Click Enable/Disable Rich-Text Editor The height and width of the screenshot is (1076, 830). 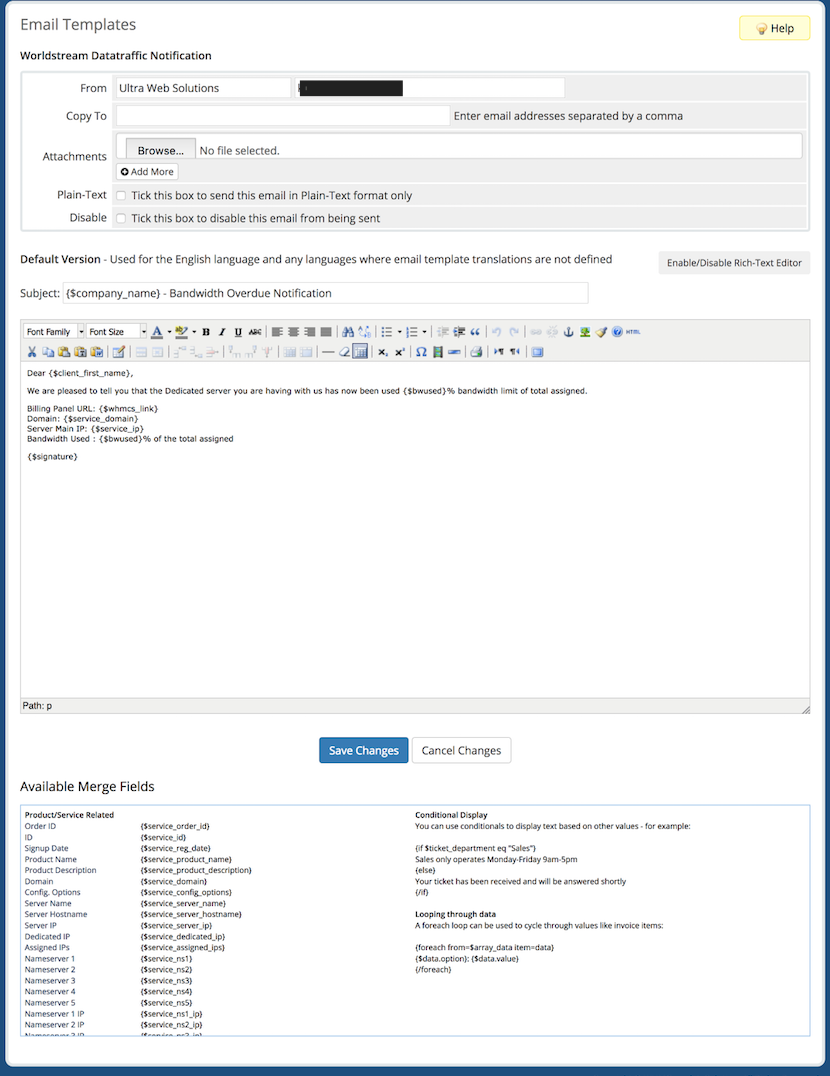click(x=733, y=262)
